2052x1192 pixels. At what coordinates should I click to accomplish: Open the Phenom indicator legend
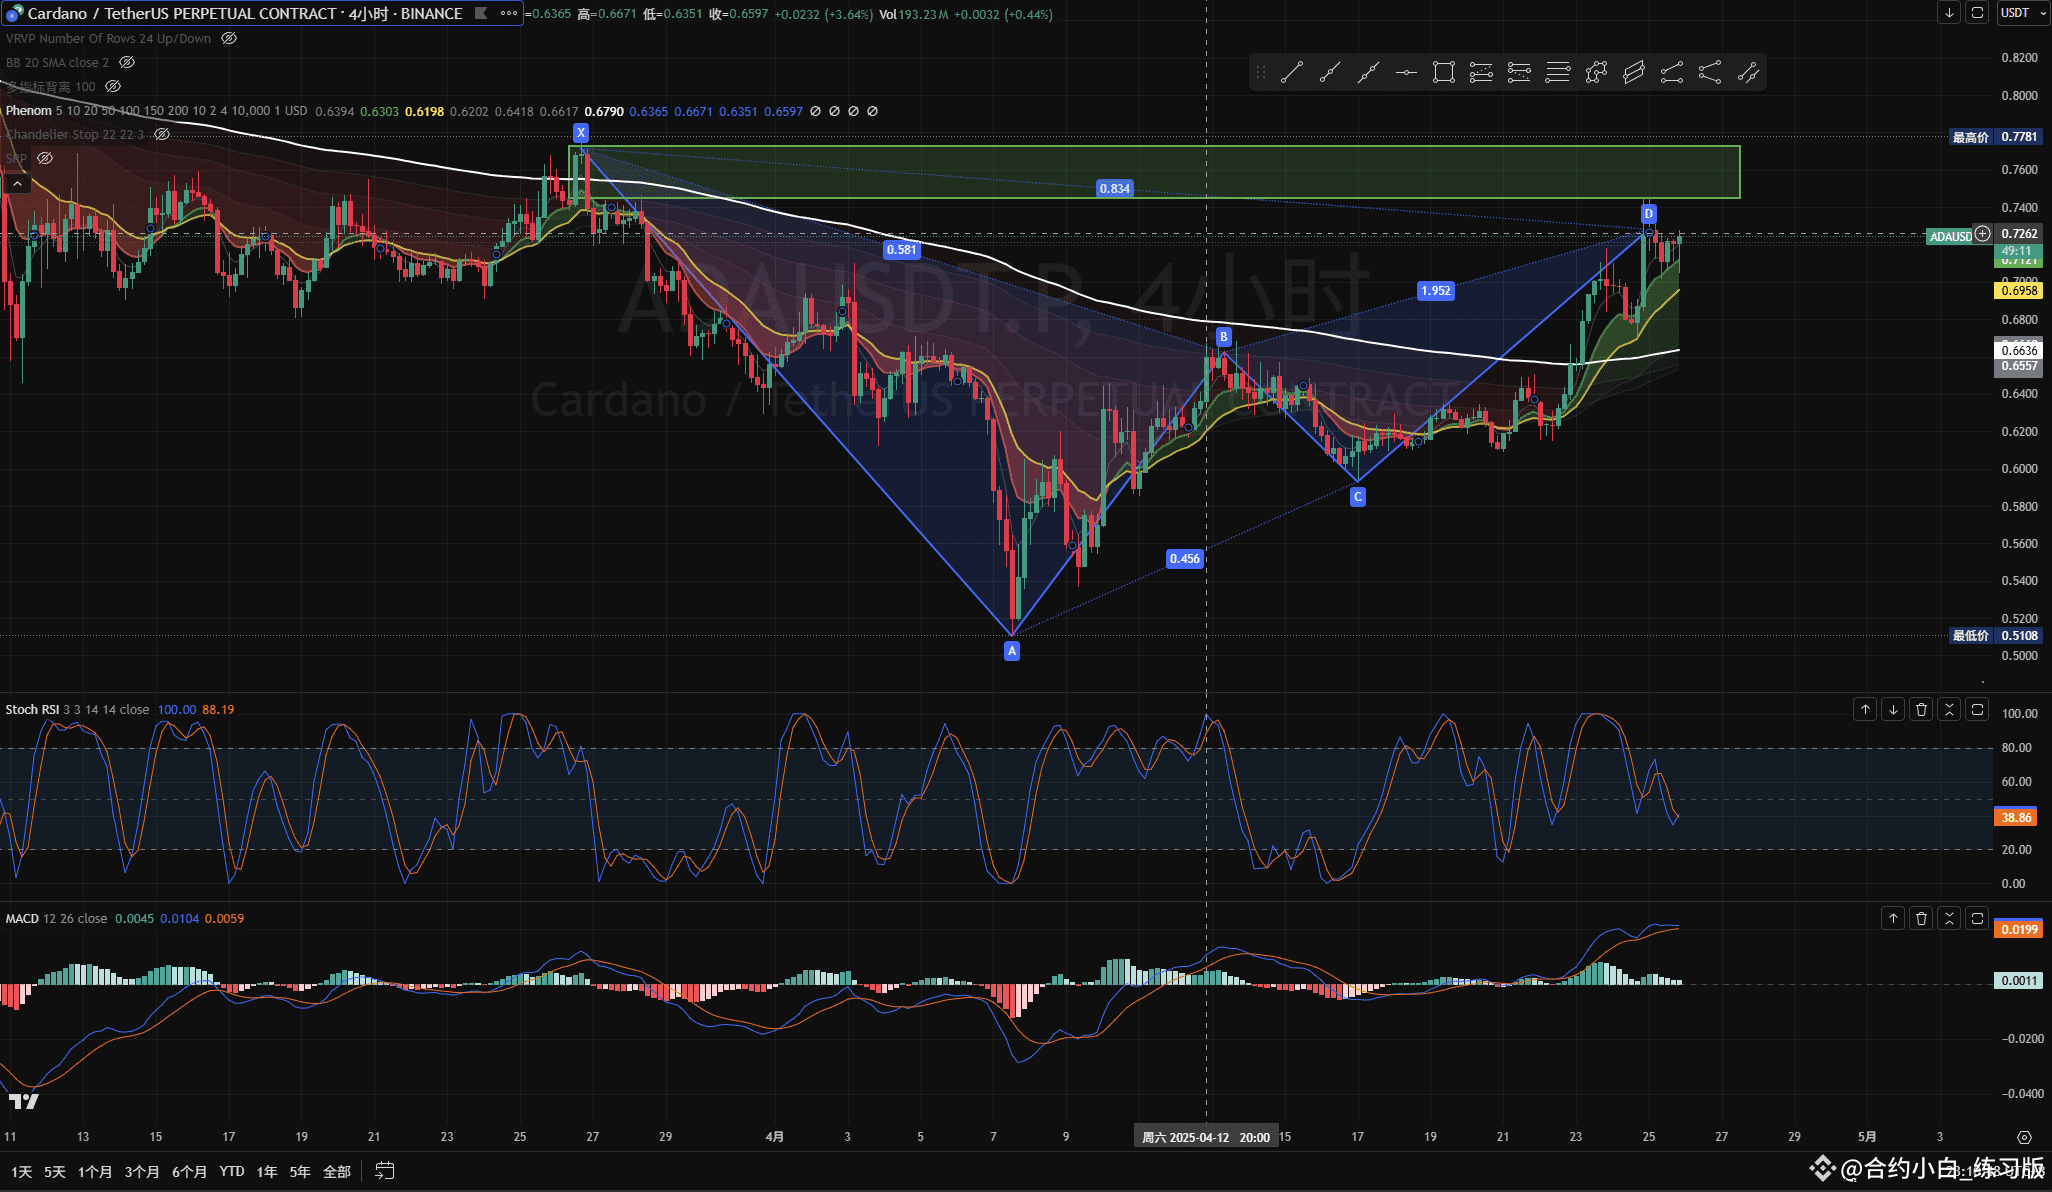tap(156, 111)
